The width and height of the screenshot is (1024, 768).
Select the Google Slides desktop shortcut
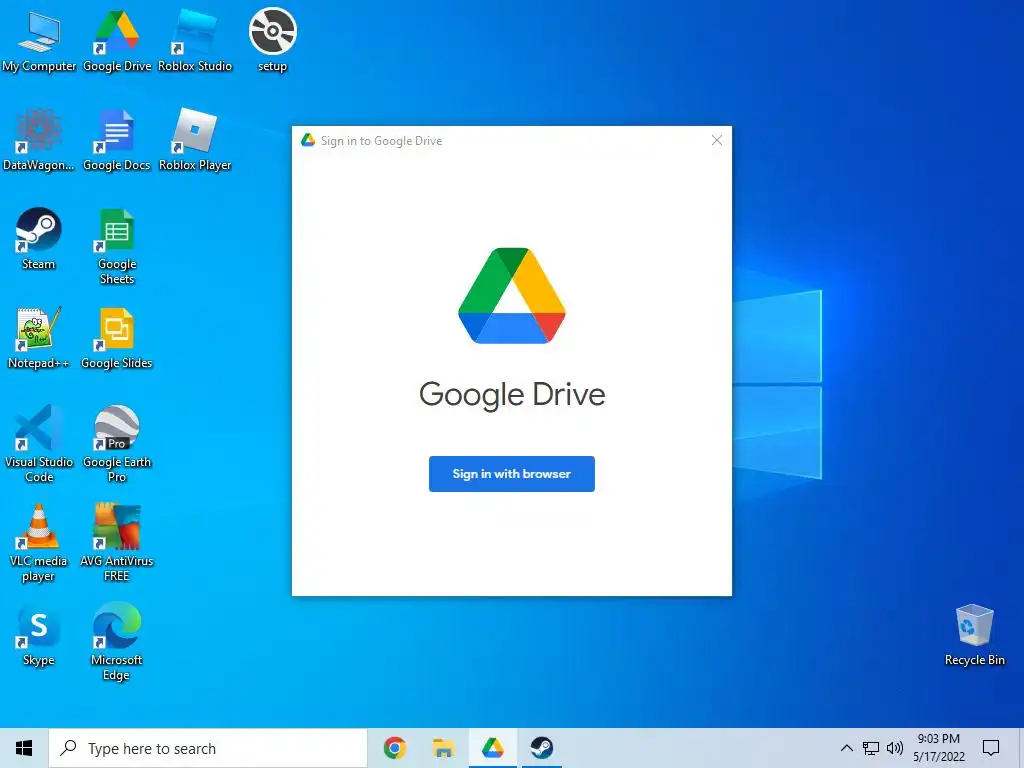(x=117, y=338)
